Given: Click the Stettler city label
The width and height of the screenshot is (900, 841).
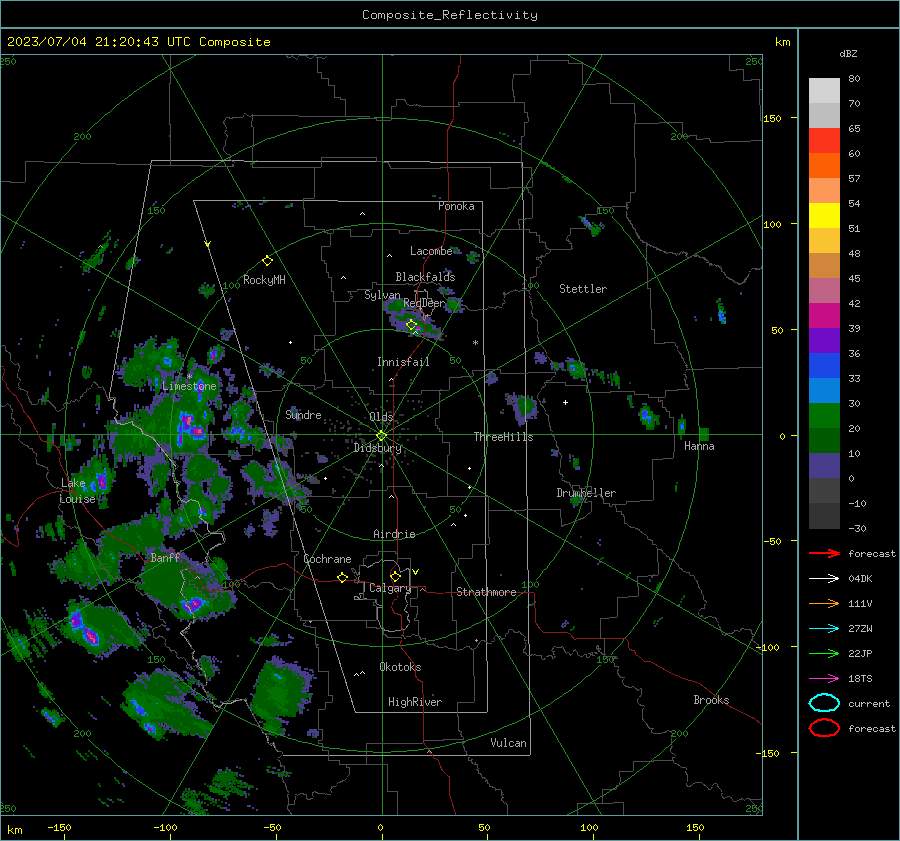Looking at the screenshot, I should pyautogui.click(x=583, y=289).
